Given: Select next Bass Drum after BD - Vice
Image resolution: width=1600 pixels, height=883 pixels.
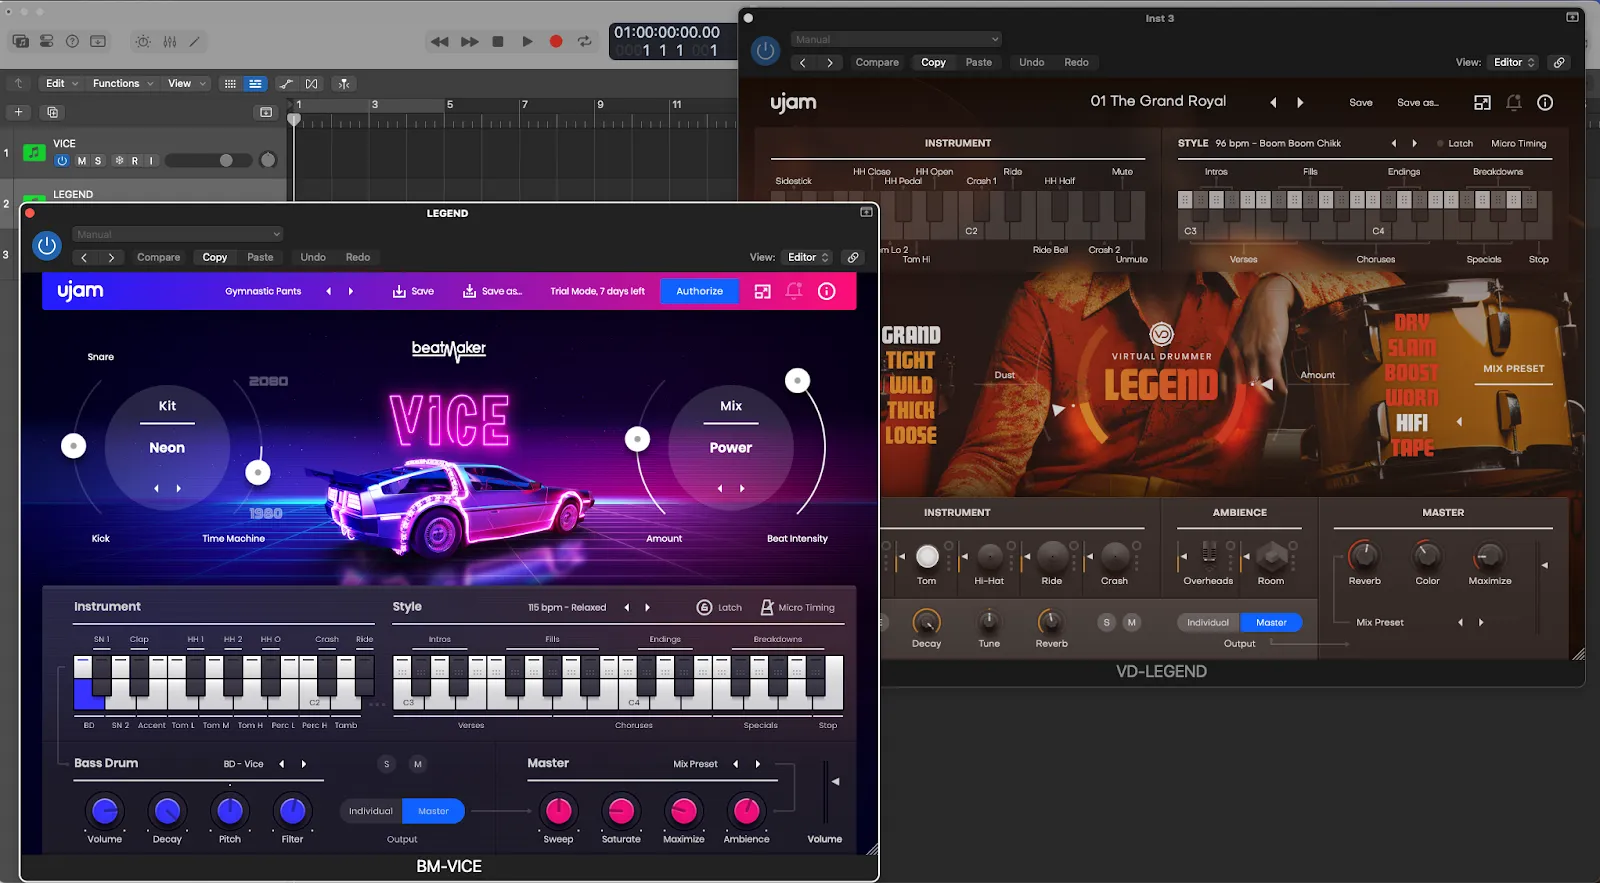Looking at the screenshot, I should coord(304,764).
